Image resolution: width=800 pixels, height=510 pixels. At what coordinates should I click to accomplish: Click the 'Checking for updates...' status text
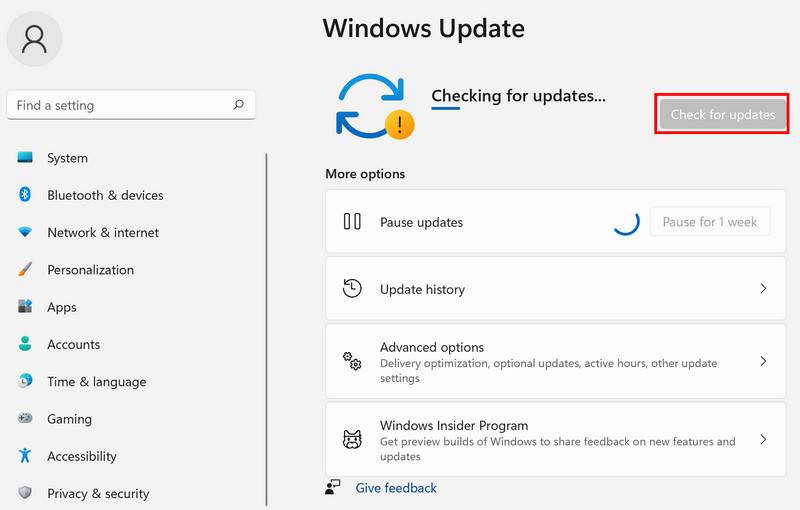pyautogui.click(x=518, y=95)
